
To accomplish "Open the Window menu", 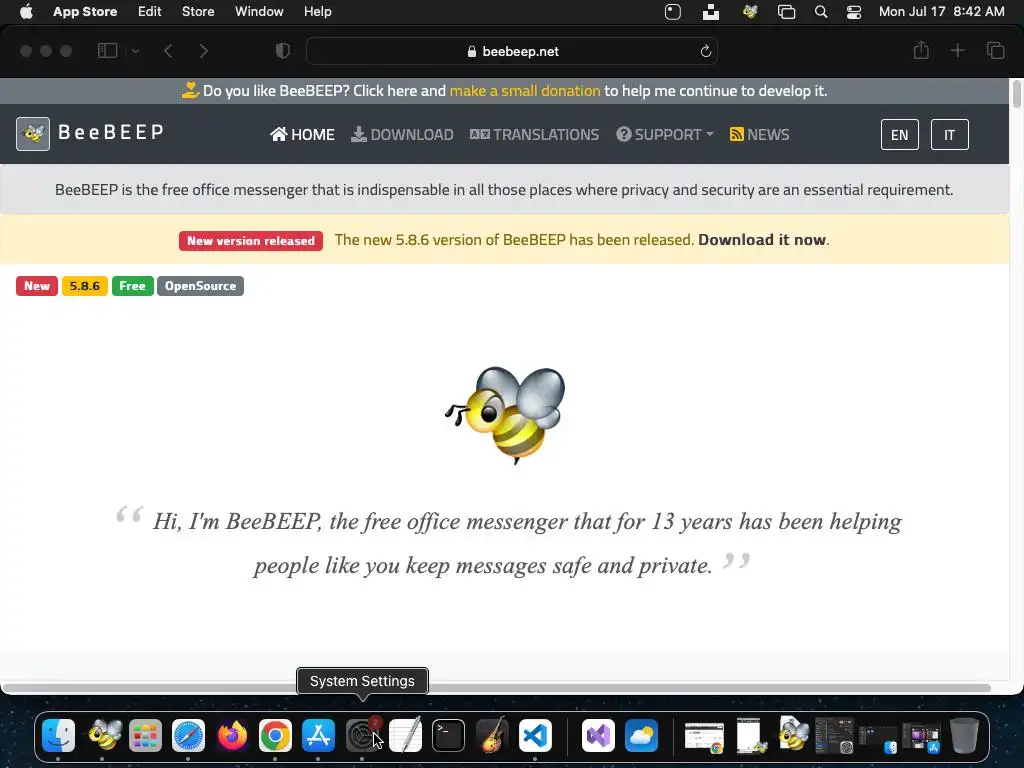I will [259, 11].
